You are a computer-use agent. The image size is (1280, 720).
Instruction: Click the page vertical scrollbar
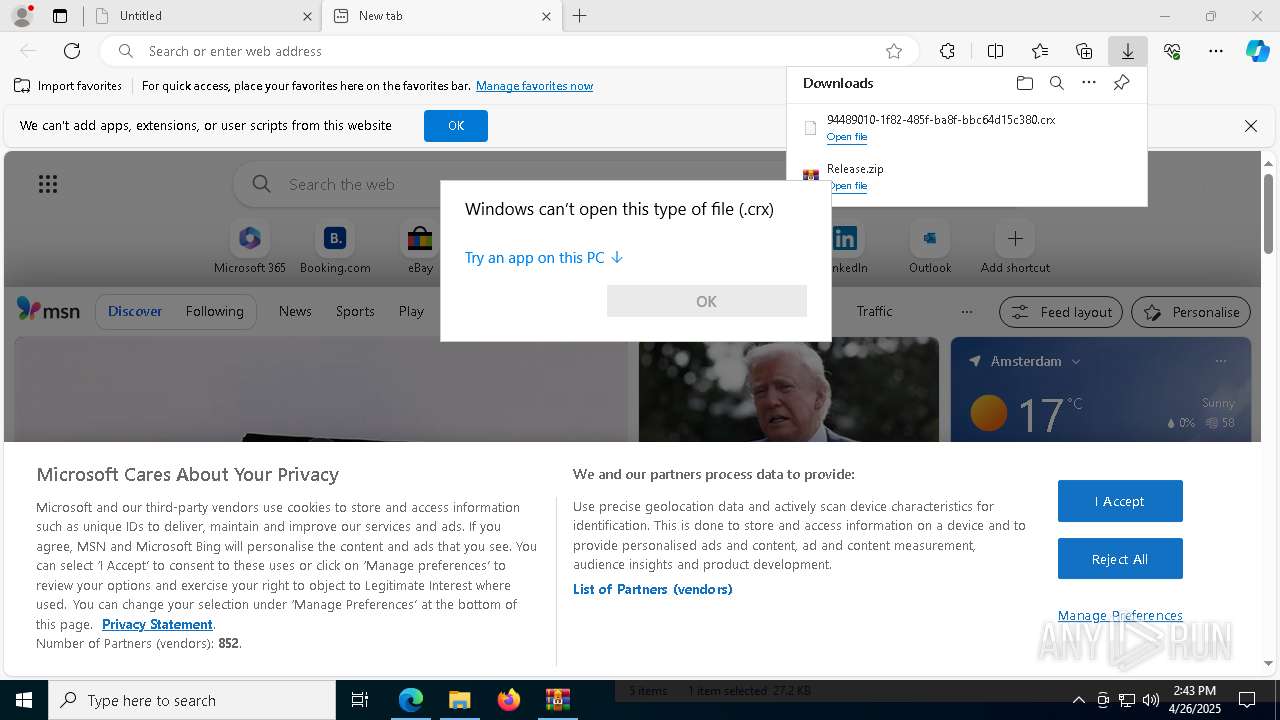pos(1269,214)
